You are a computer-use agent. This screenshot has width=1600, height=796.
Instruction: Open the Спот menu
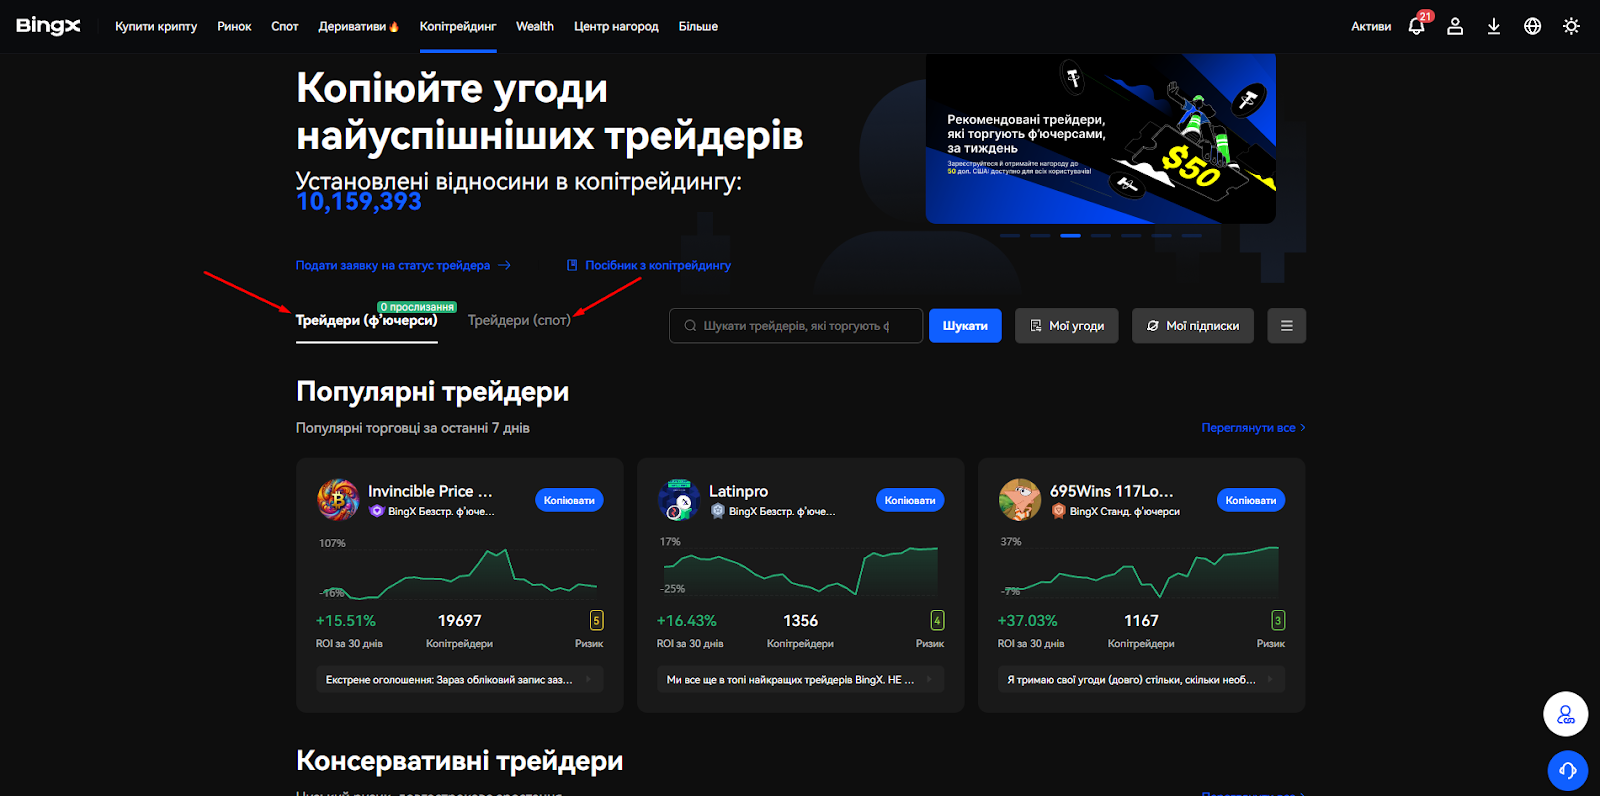[285, 26]
